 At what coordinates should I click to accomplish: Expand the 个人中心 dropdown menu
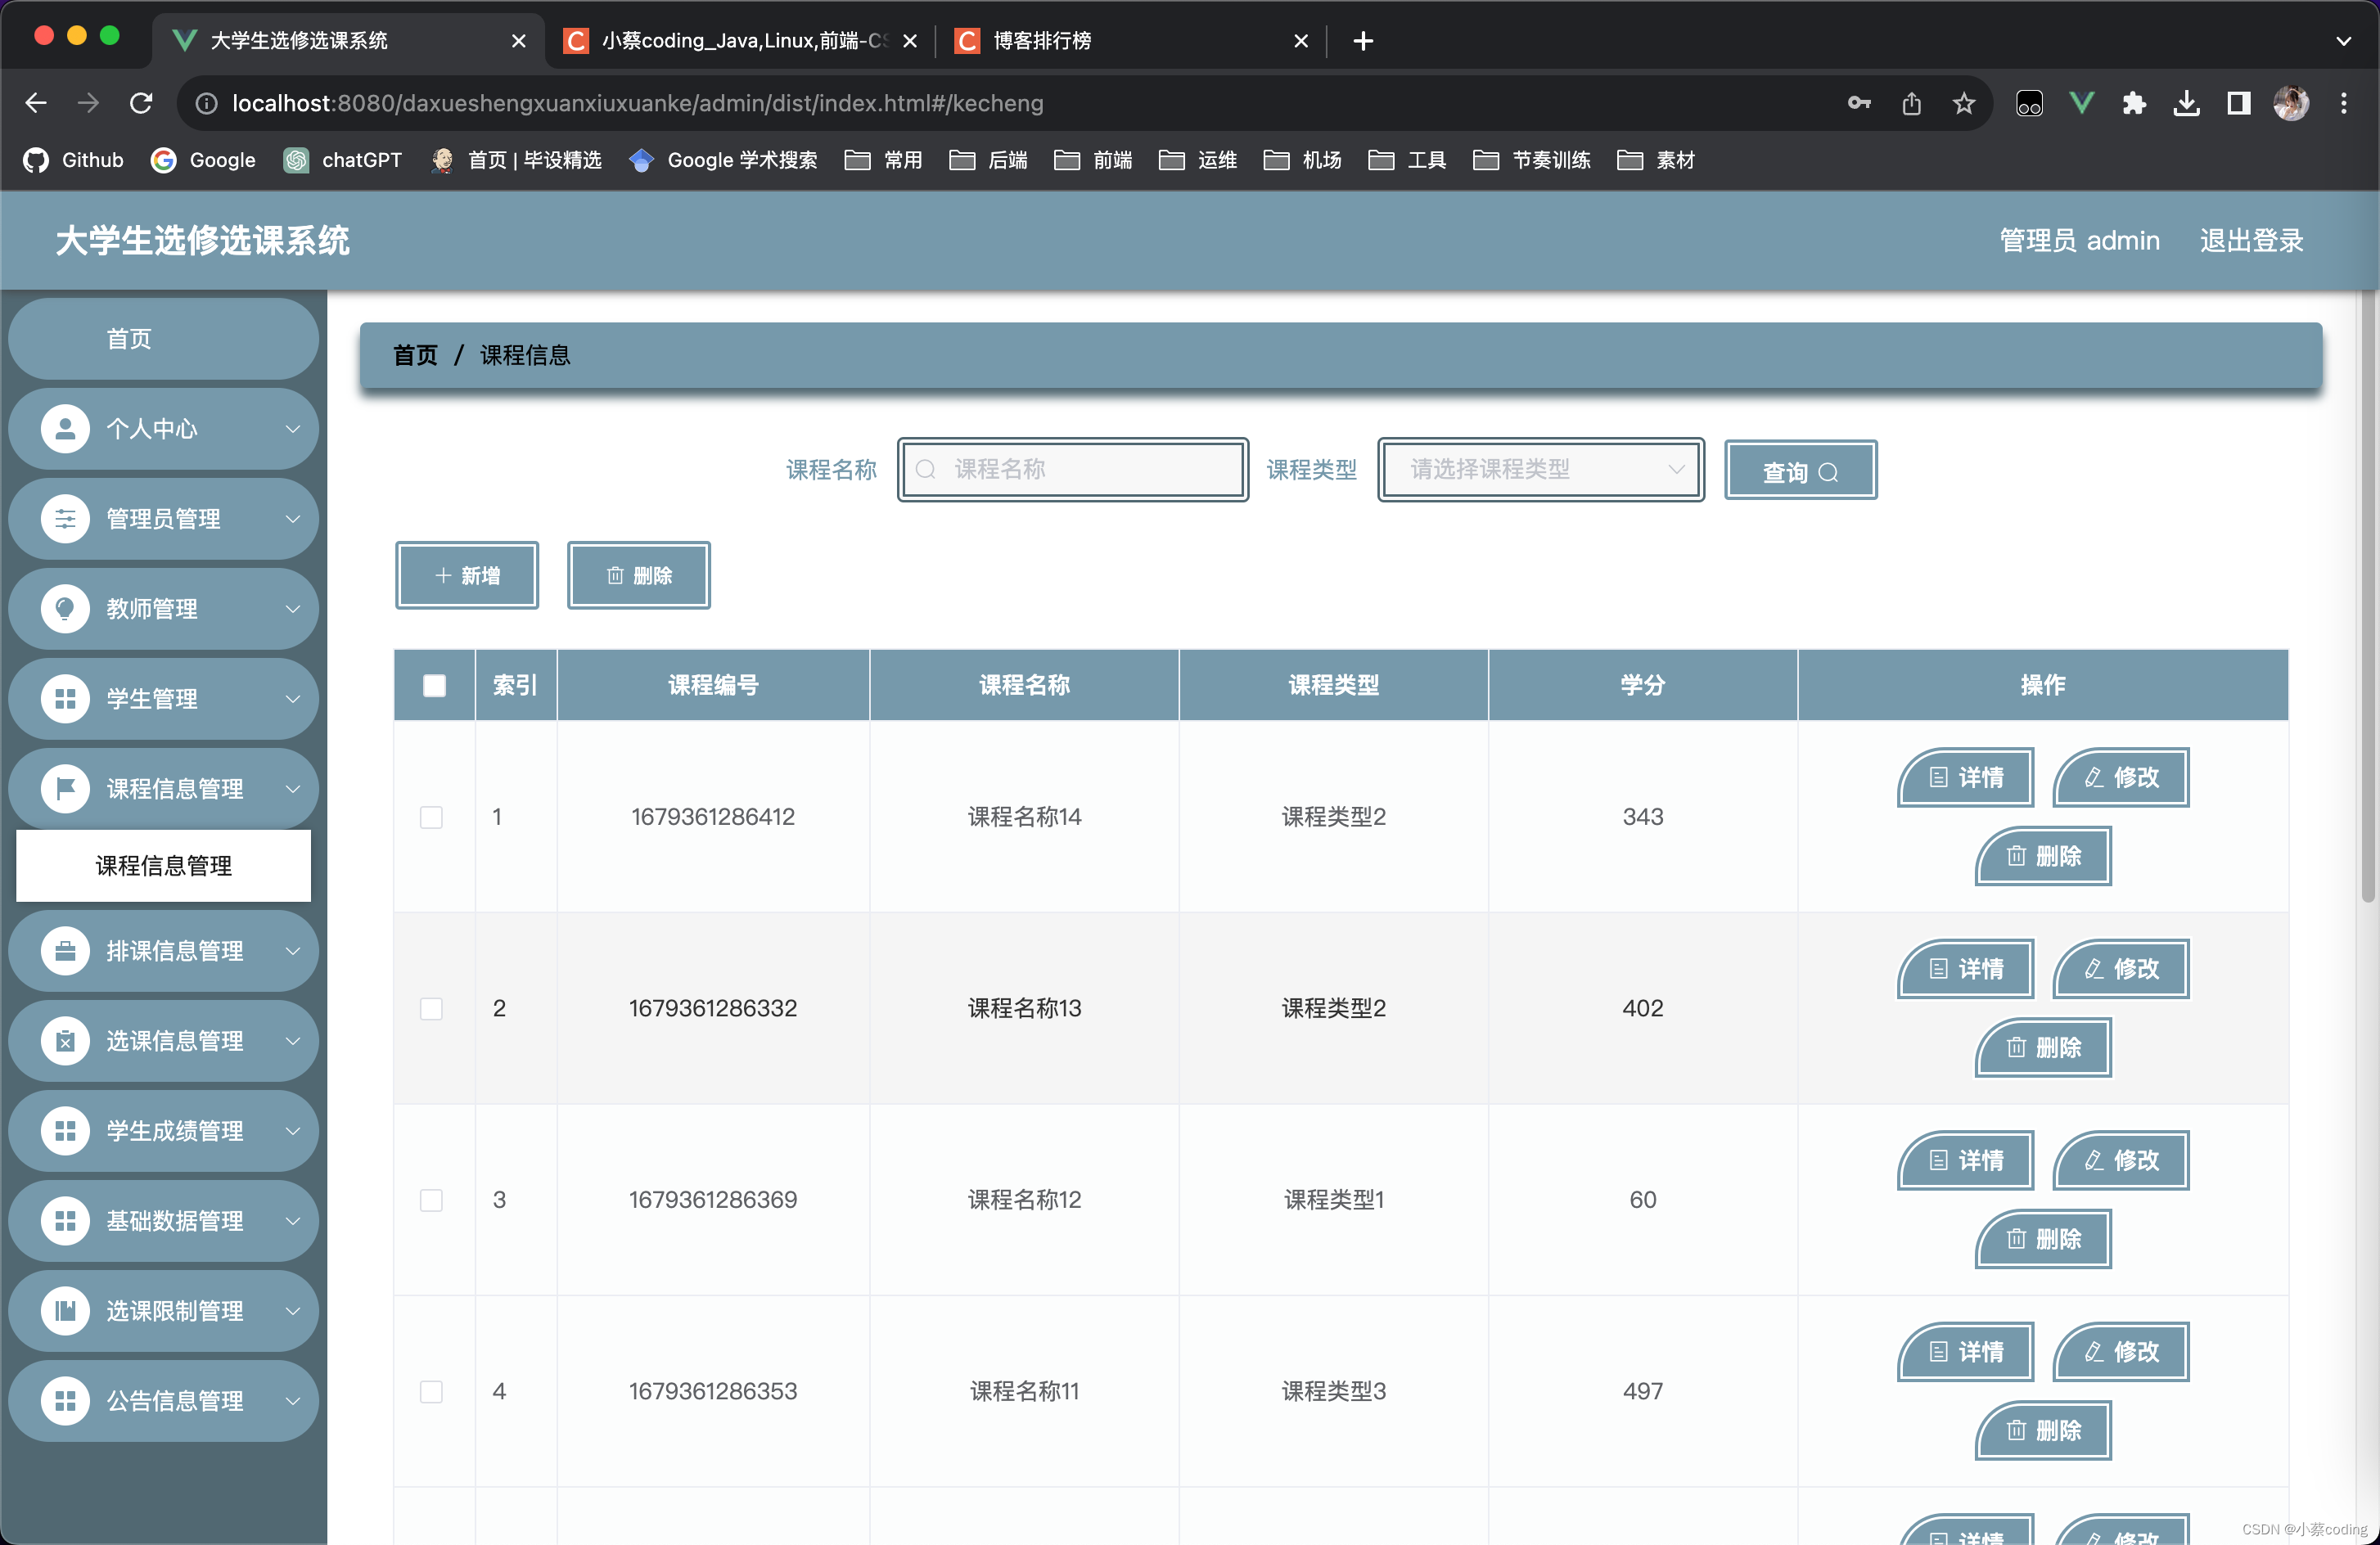pos(165,428)
